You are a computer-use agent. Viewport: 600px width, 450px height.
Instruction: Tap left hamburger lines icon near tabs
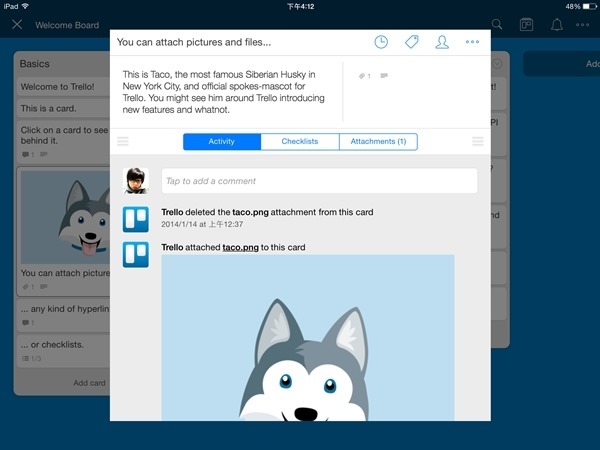(123, 141)
